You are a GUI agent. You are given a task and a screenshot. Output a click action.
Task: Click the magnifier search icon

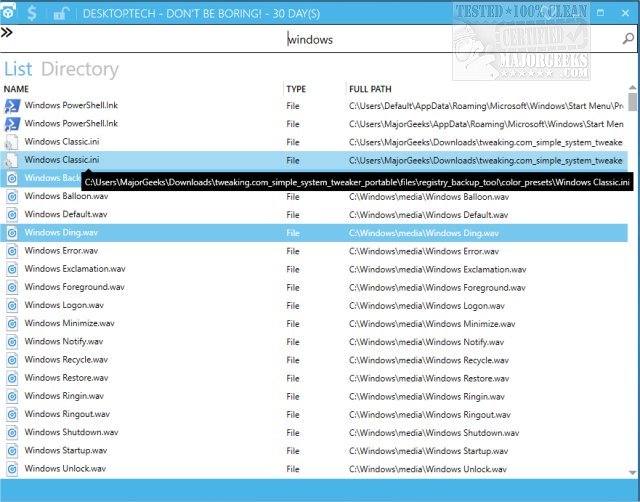pyautogui.click(x=628, y=39)
